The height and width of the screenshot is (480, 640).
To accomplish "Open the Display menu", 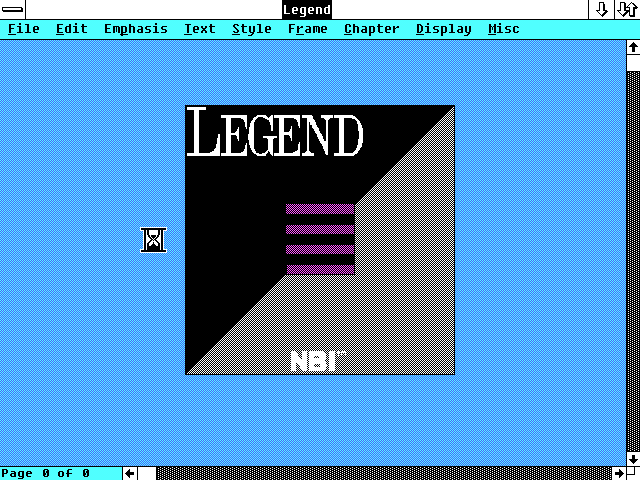I will (x=444, y=29).
